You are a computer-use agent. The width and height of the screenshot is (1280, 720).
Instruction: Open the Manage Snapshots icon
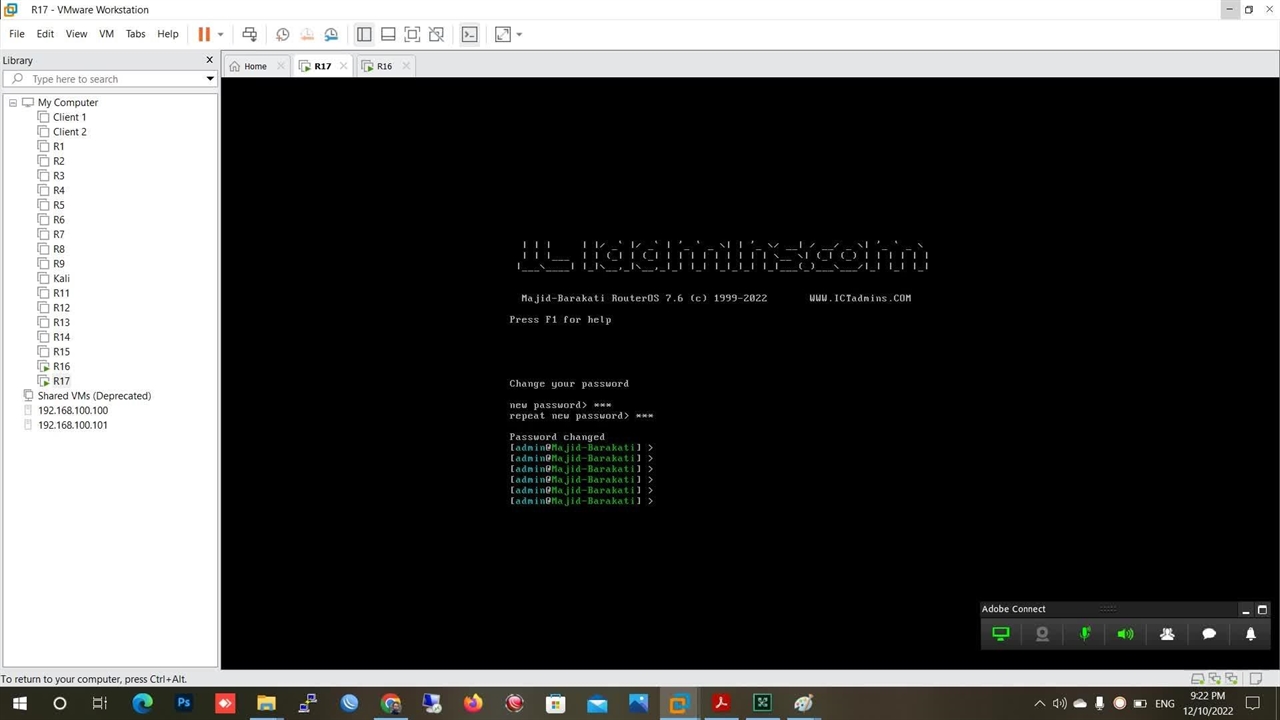(331, 34)
